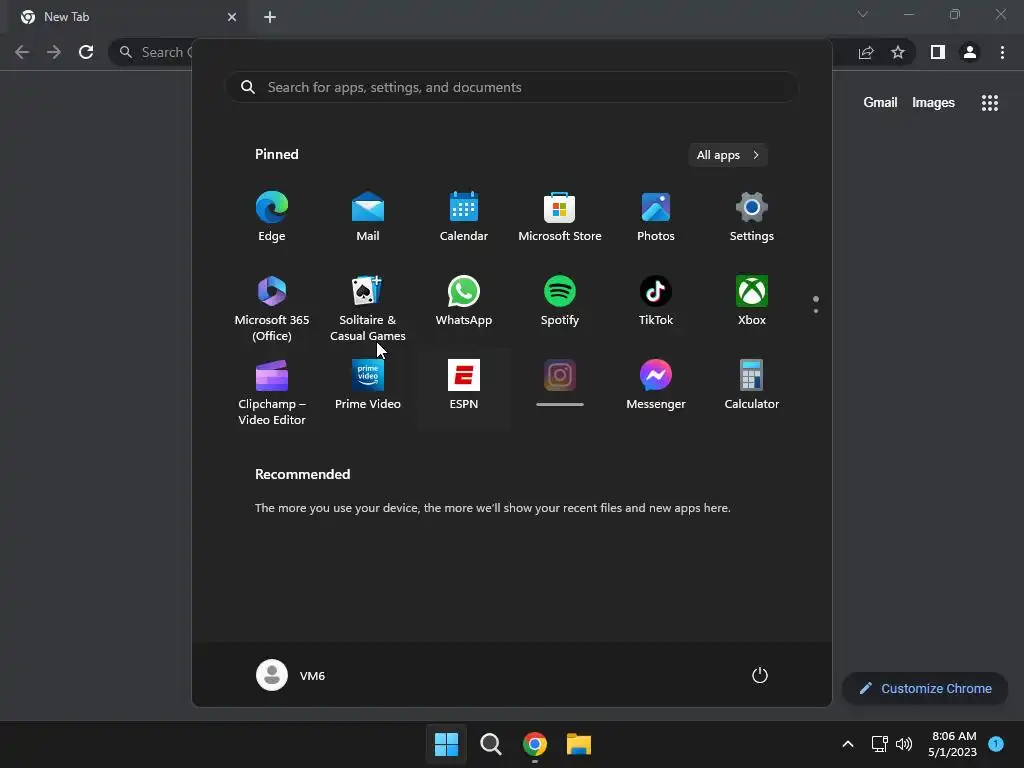Screen dimensions: 1024x768
Task: Open a new tab in Chrome
Action: pos(270,17)
